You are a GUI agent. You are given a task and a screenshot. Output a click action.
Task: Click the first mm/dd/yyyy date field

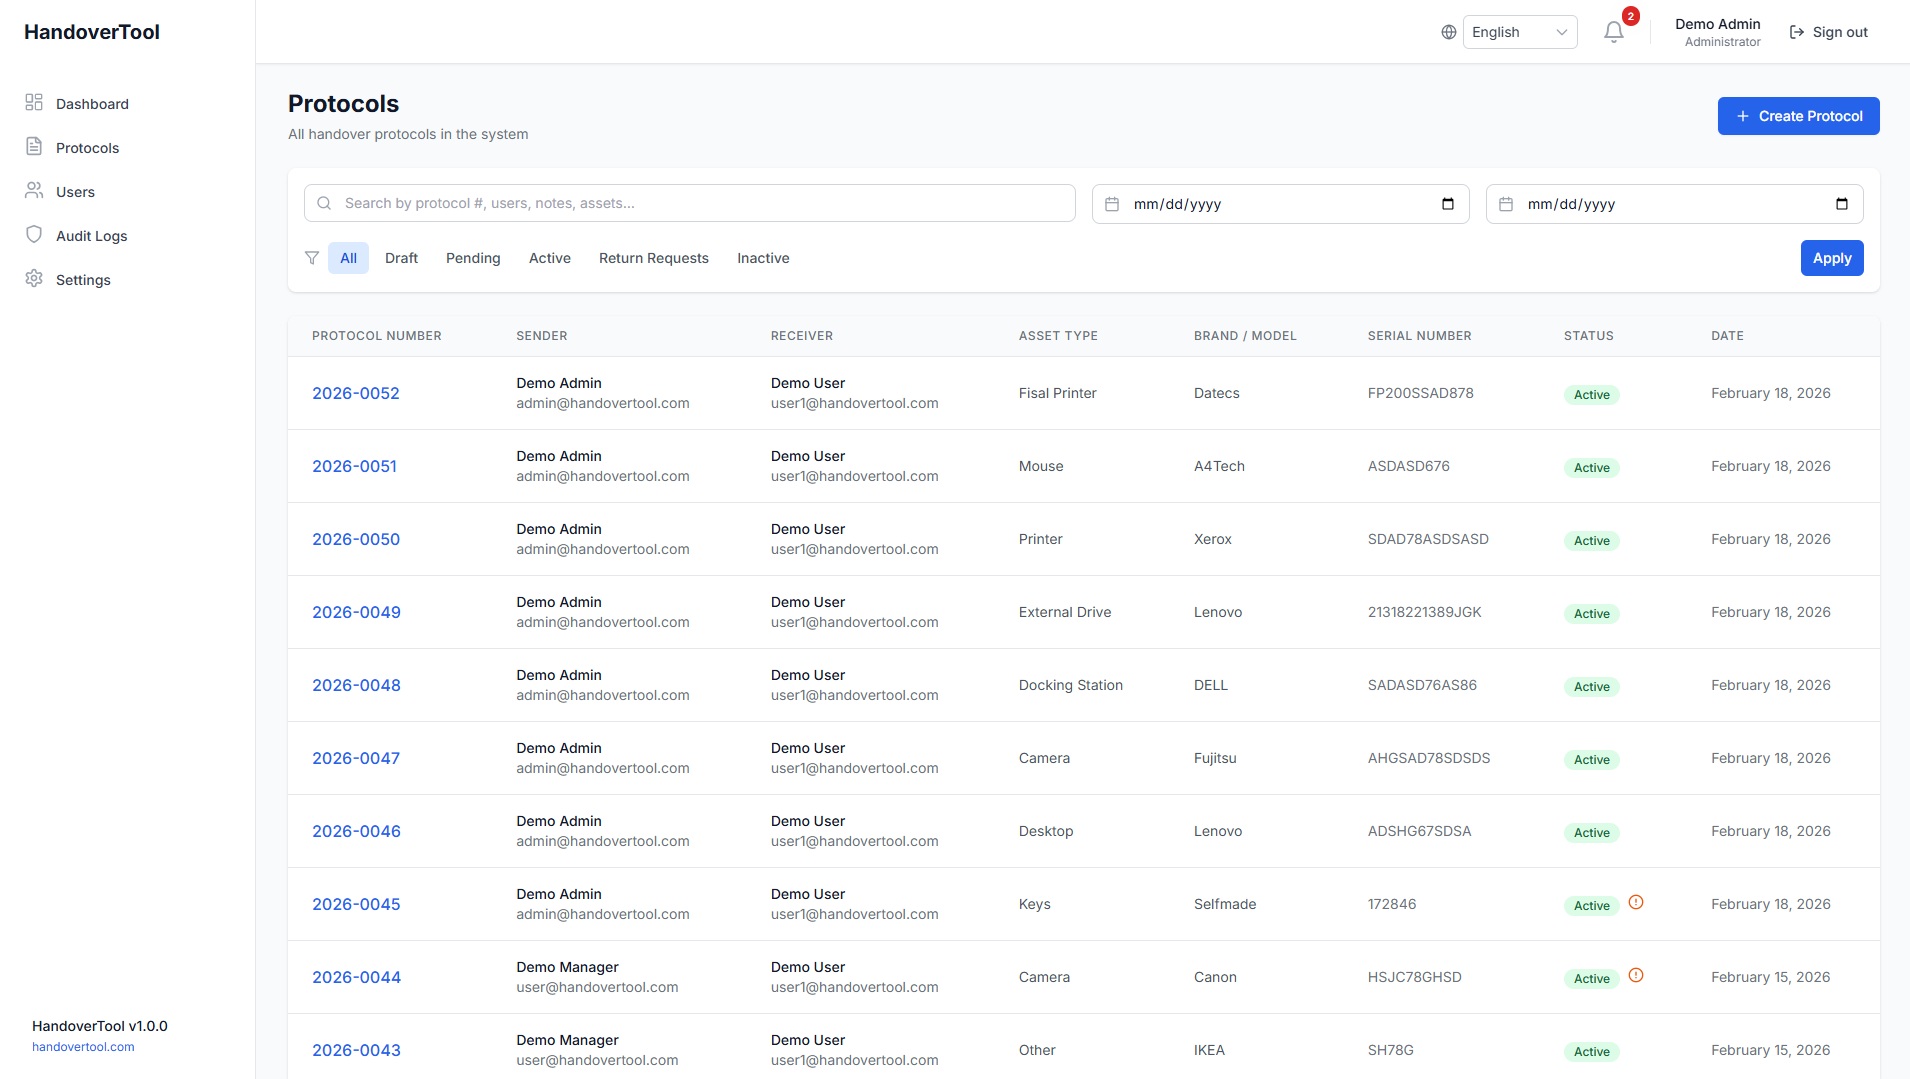[1281, 204]
